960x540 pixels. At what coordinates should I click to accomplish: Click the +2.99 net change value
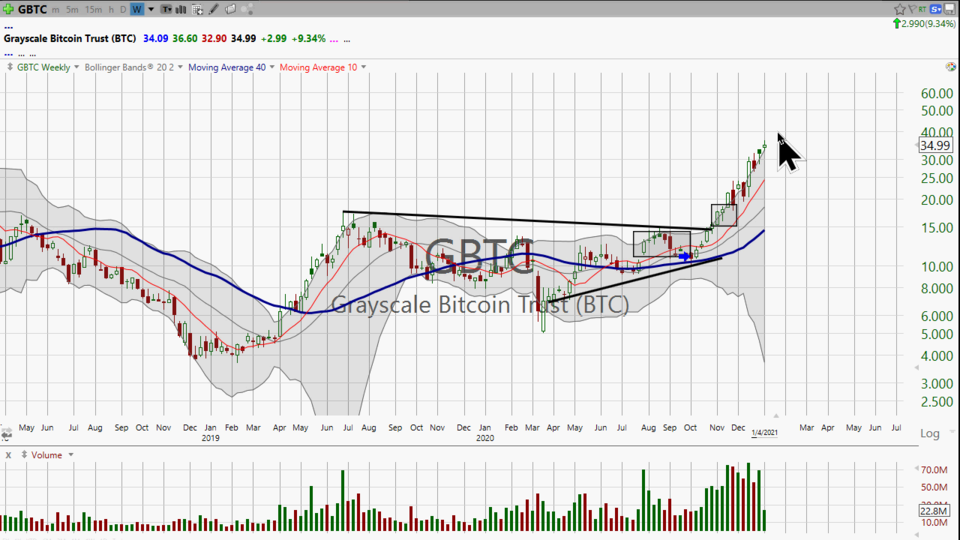(x=274, y=39)
